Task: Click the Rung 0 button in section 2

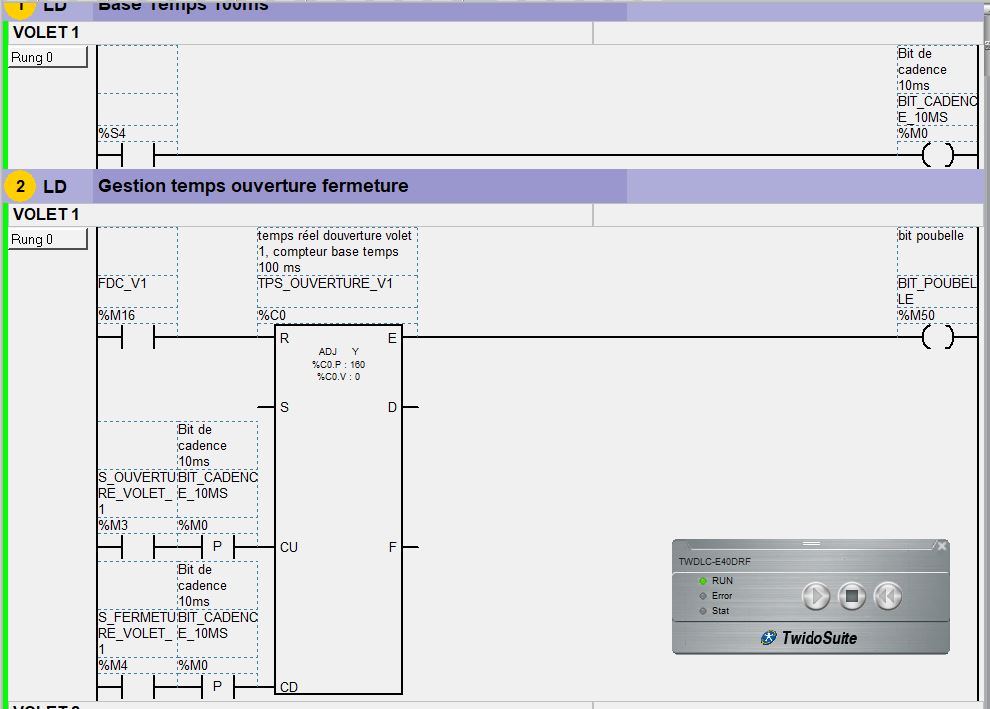Action: point(48,240)
